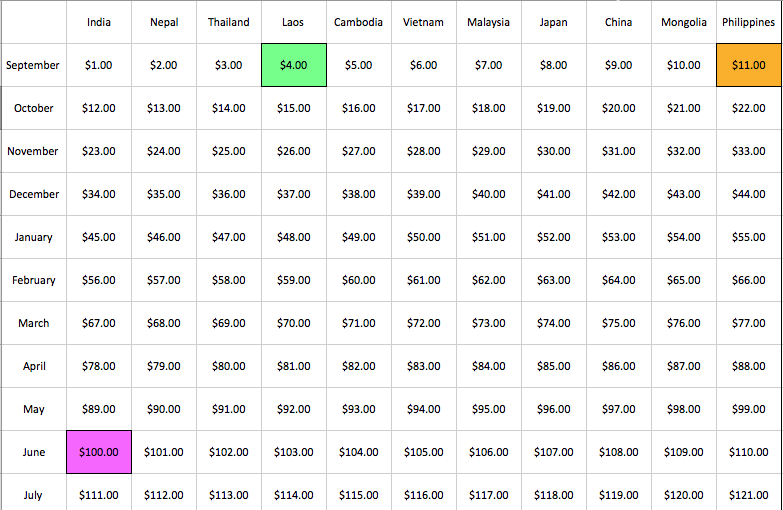
Task: Select the magenta $100.00 June cell
Action: click(99, 452)
